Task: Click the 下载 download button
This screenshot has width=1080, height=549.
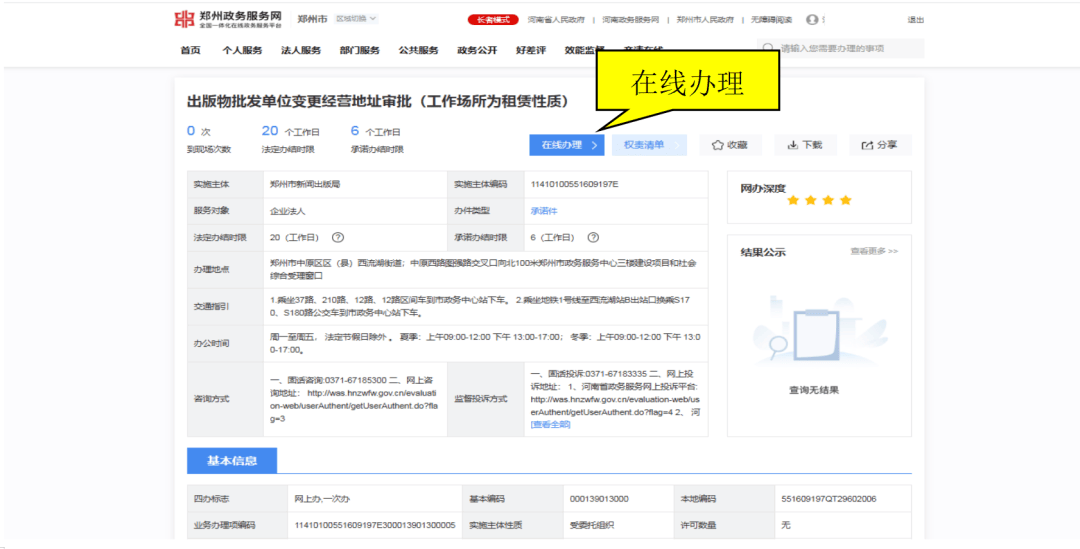Action: pyautogui.click(x=805, y=145)
